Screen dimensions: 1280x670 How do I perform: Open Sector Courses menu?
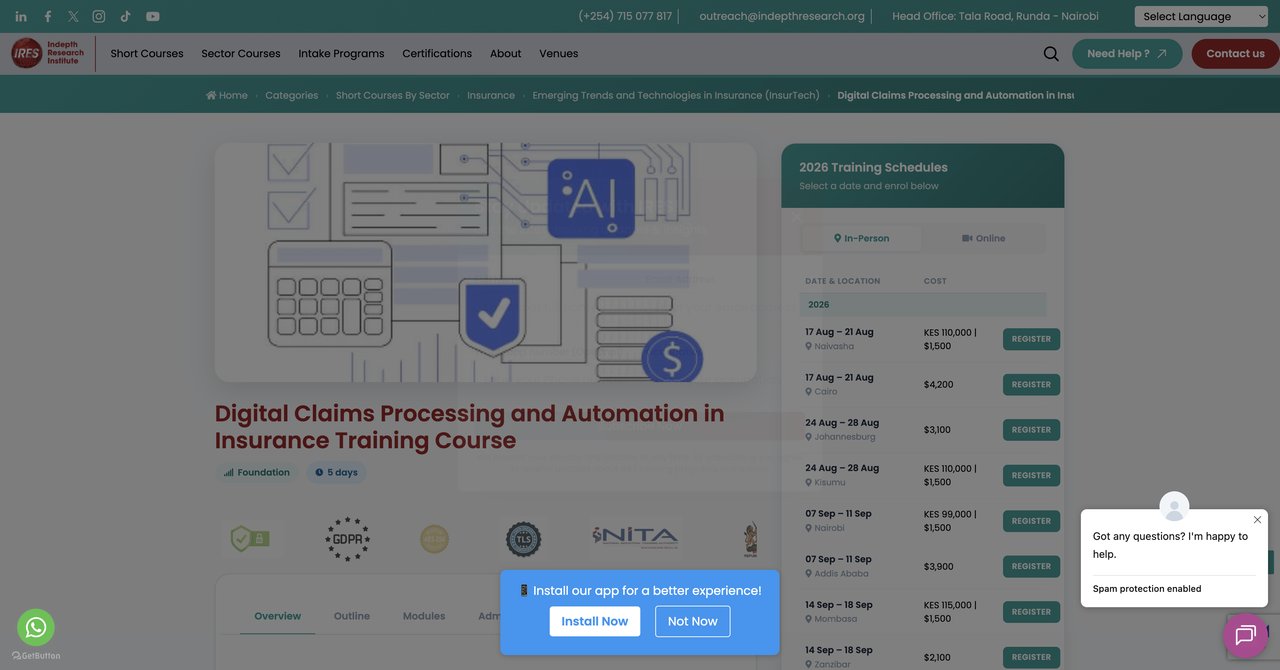[x=241, y=54]
